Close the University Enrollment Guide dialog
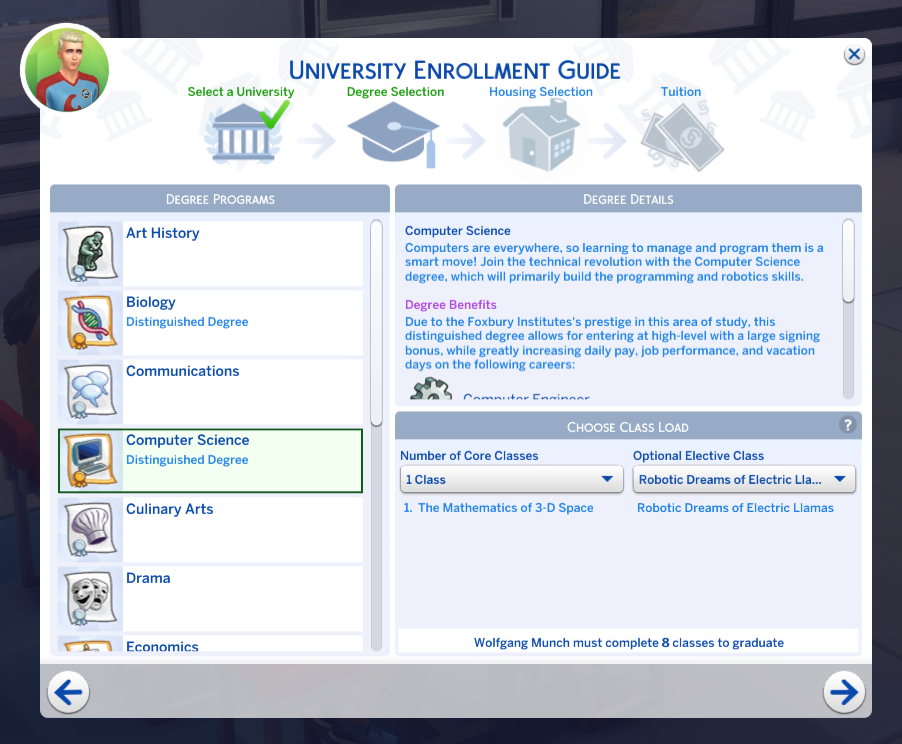 (854, 55)
